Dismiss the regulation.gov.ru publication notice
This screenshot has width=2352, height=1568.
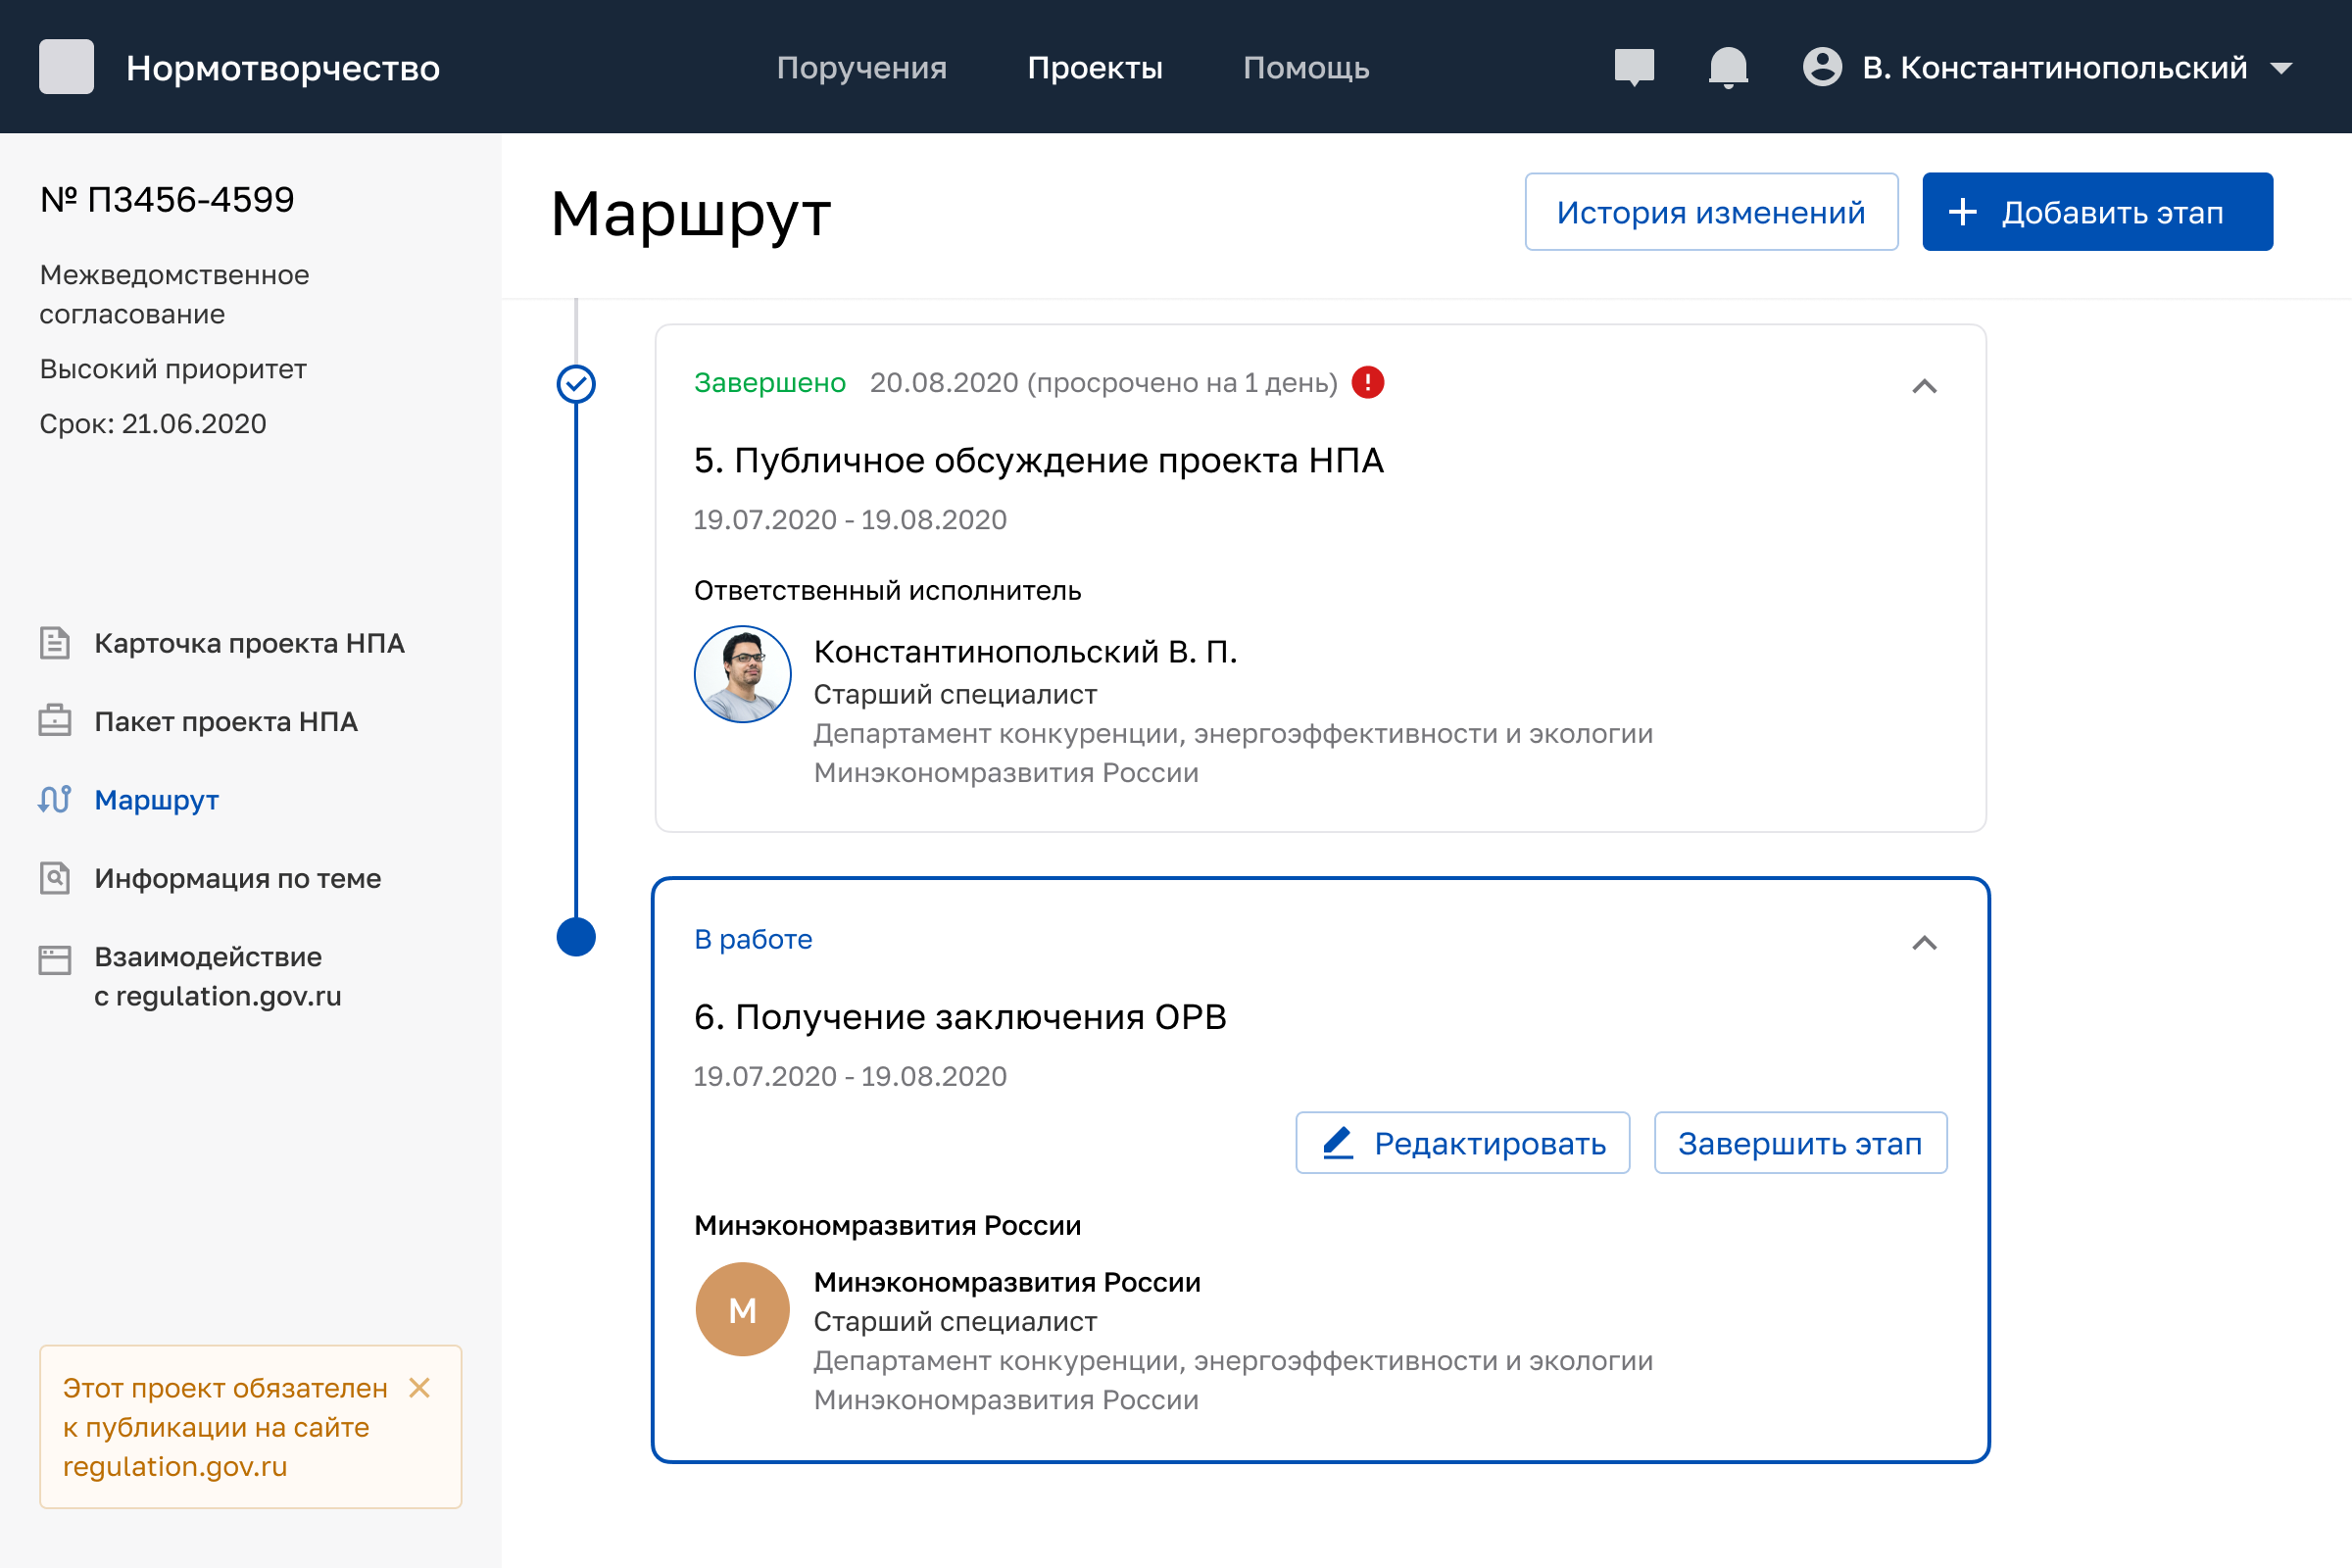(x=420, y=1388)
